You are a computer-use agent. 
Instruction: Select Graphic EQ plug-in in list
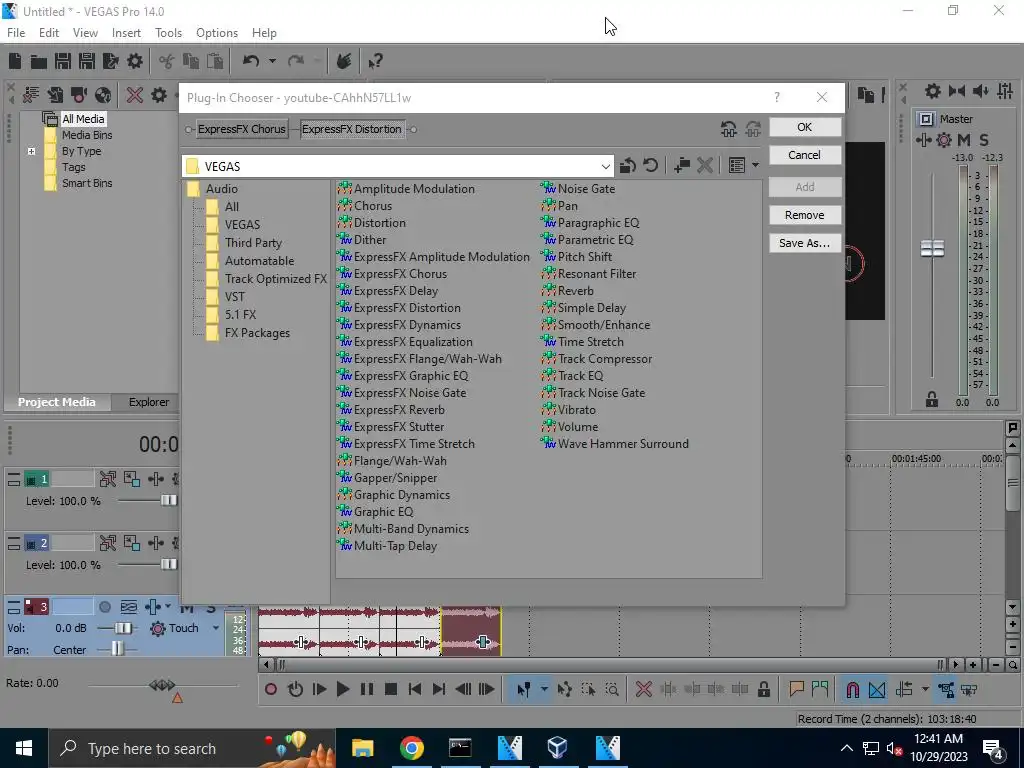383,512
